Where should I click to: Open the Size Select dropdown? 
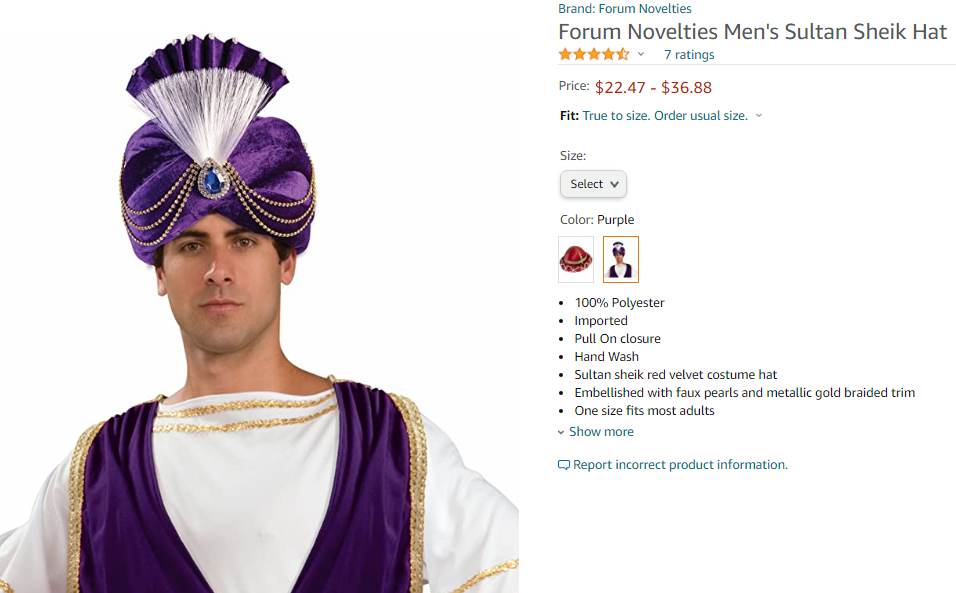tap(593, 184)
